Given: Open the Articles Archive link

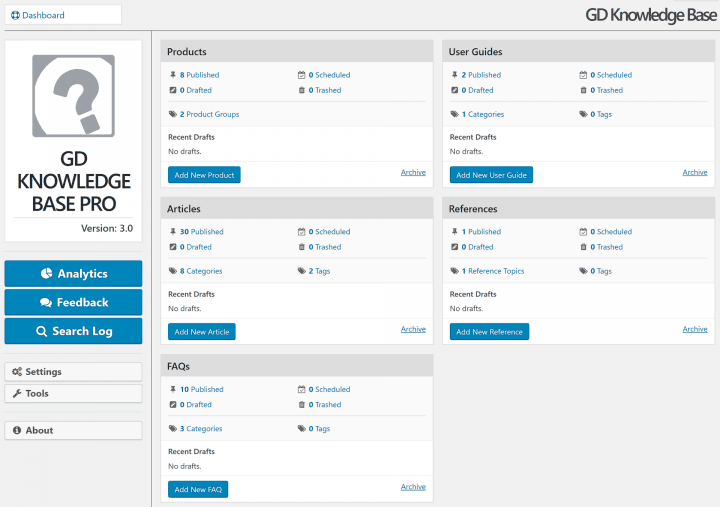Looking at the screenshot, I should point(413,329).
